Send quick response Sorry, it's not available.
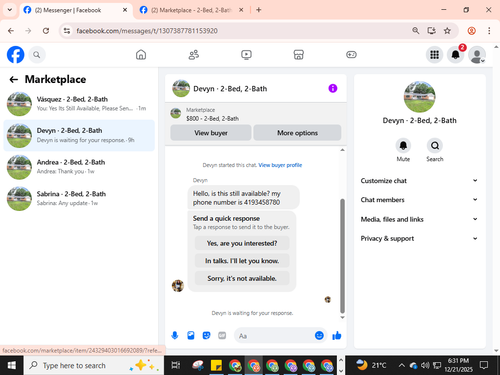Viewport: 500px width, 375px height. pos(242,278)
